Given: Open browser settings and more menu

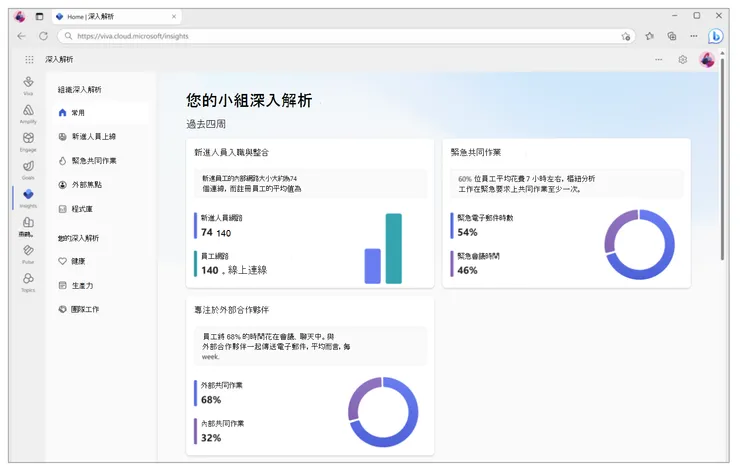Looking at the screenshot, I should (693, 36).
